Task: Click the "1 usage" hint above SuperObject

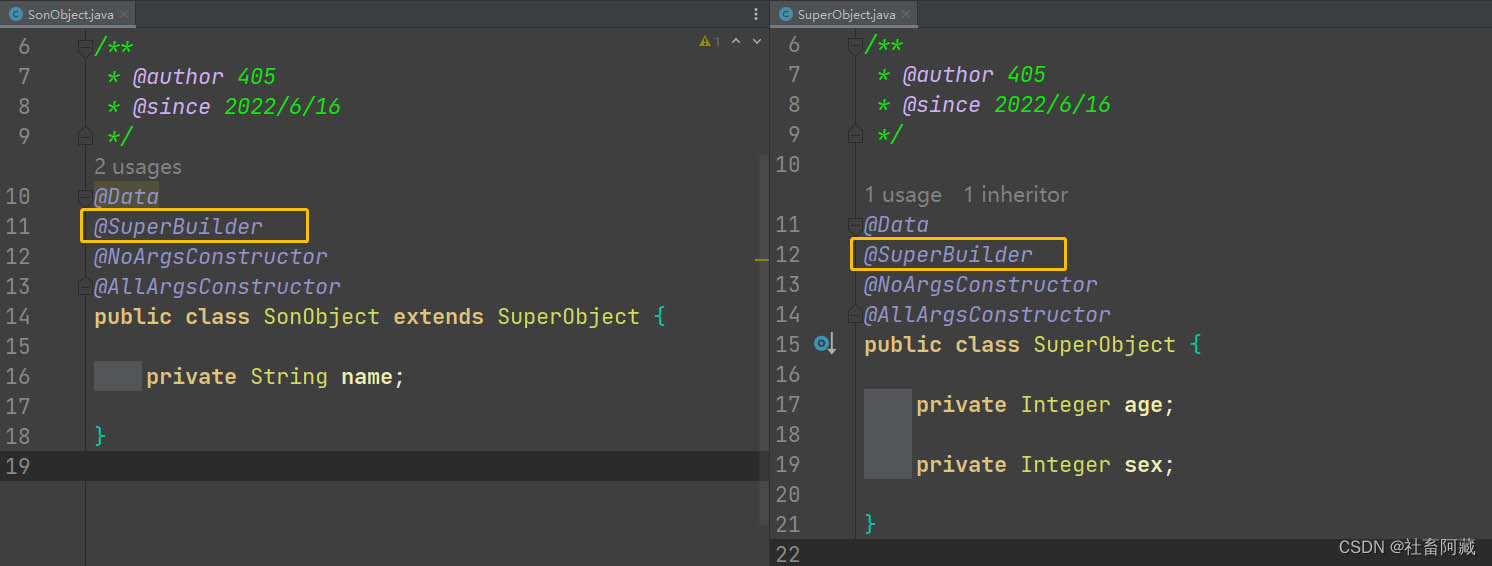Action: click(x=903, y=195)
